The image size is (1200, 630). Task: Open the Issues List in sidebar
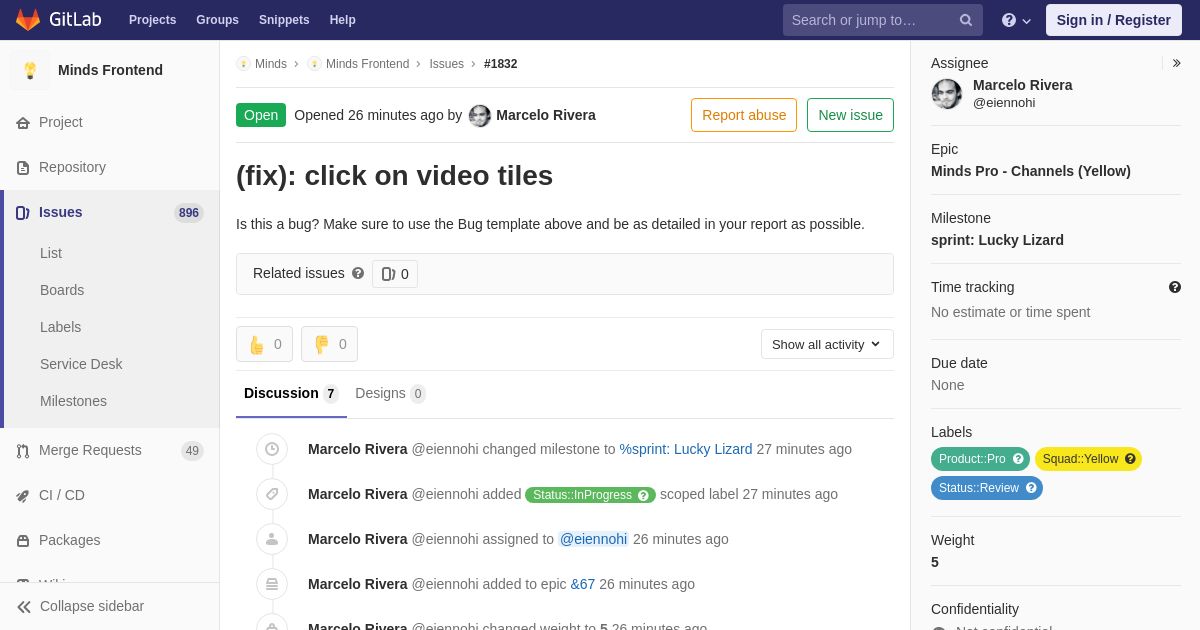pyautogui.click(x=51, y=253)
